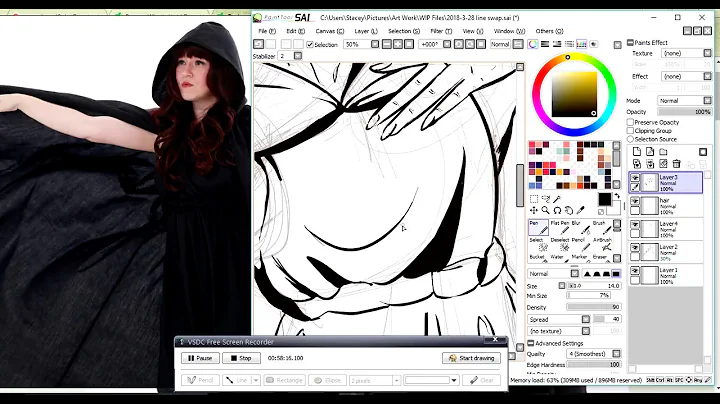This screenshot has height=404, width=720.
Task: Show the color wheel panel toggle icon
Action: [533, 44]
